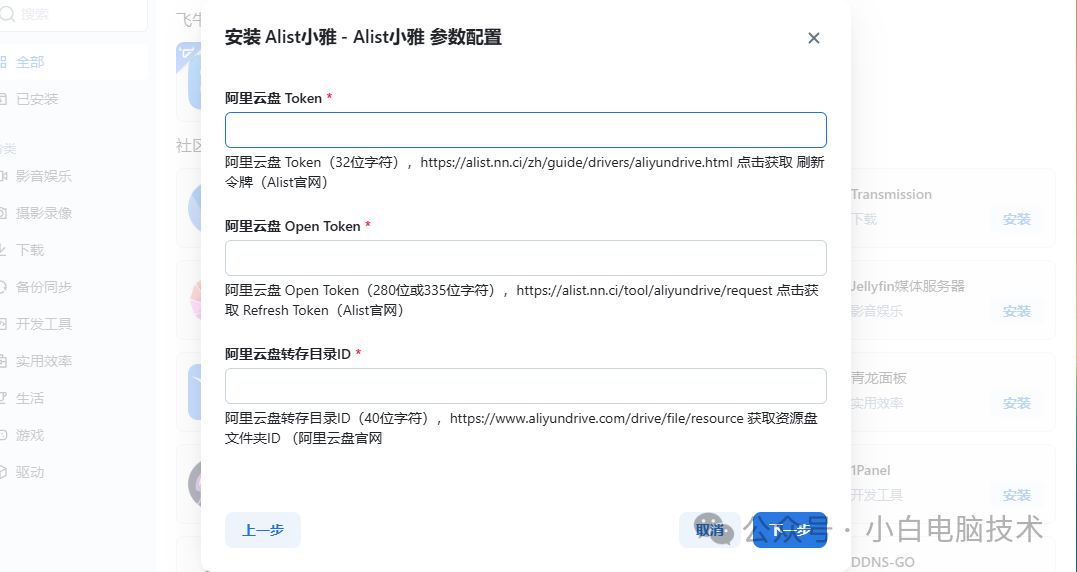Click the 生活 category icon
The image size is (1077, 572).
point(2,398)
